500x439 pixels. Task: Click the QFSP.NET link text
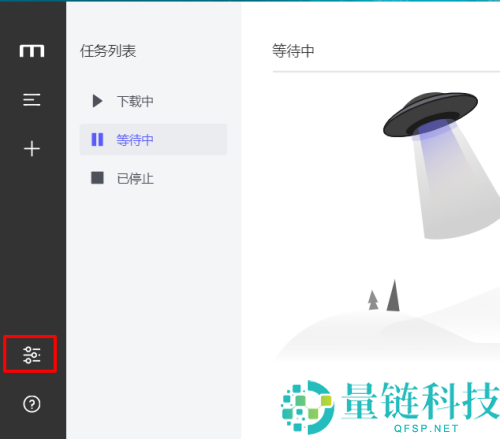coord(426,428)
